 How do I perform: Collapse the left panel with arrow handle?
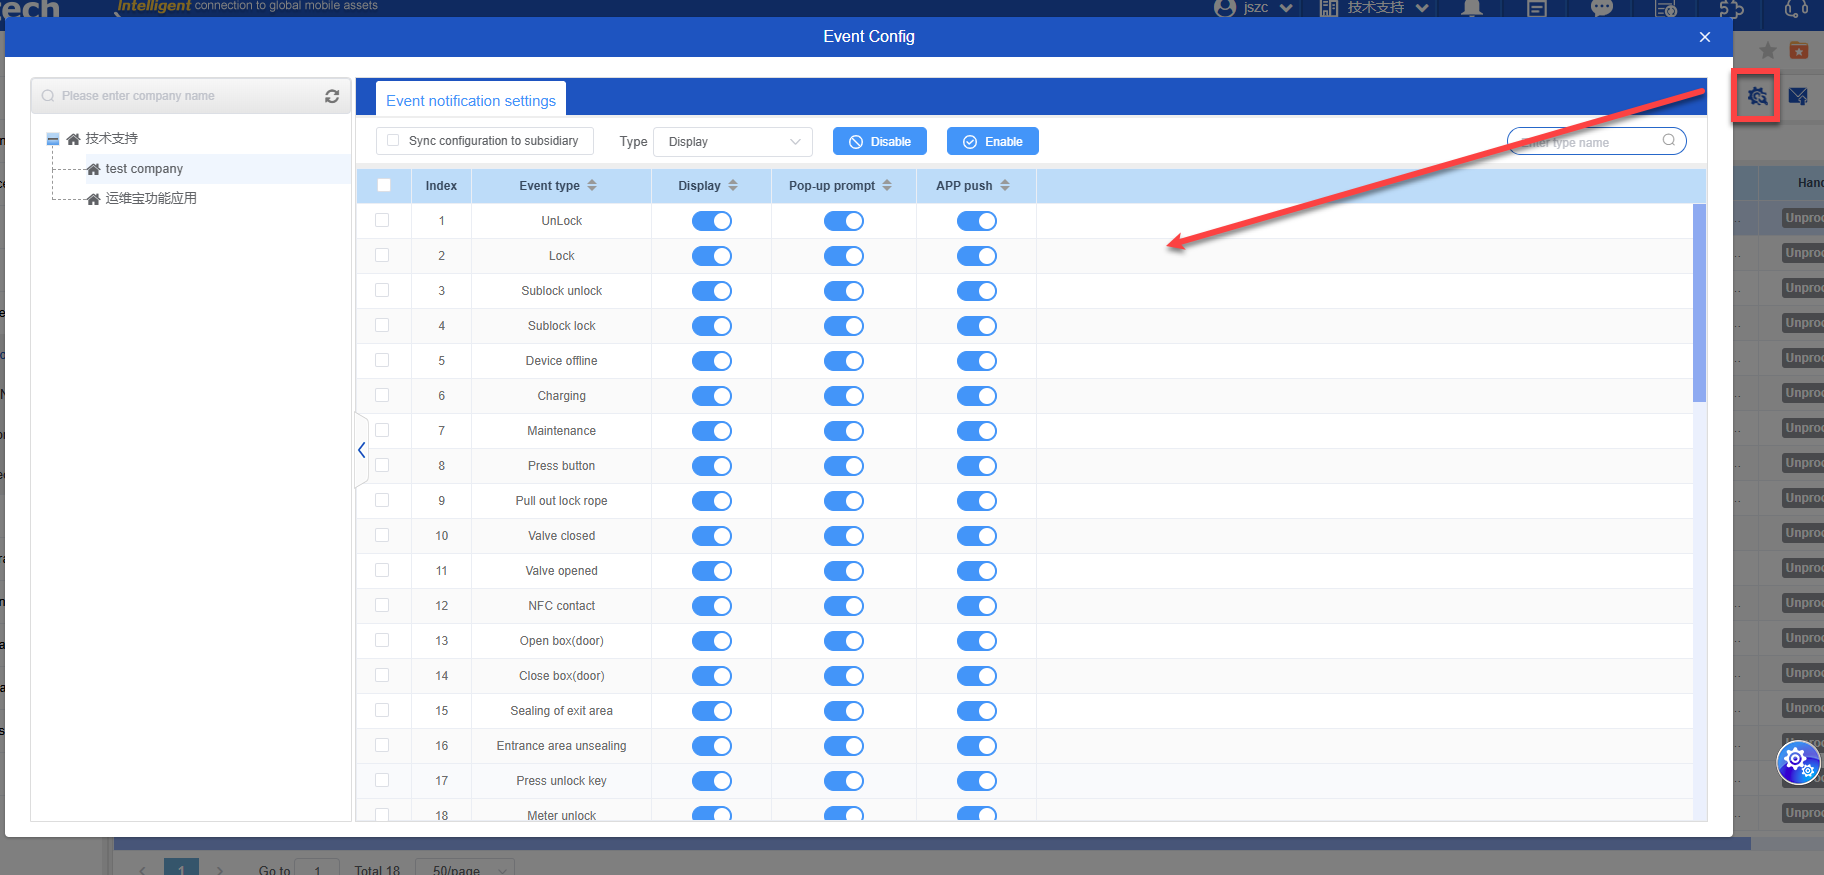click(361, 450)
